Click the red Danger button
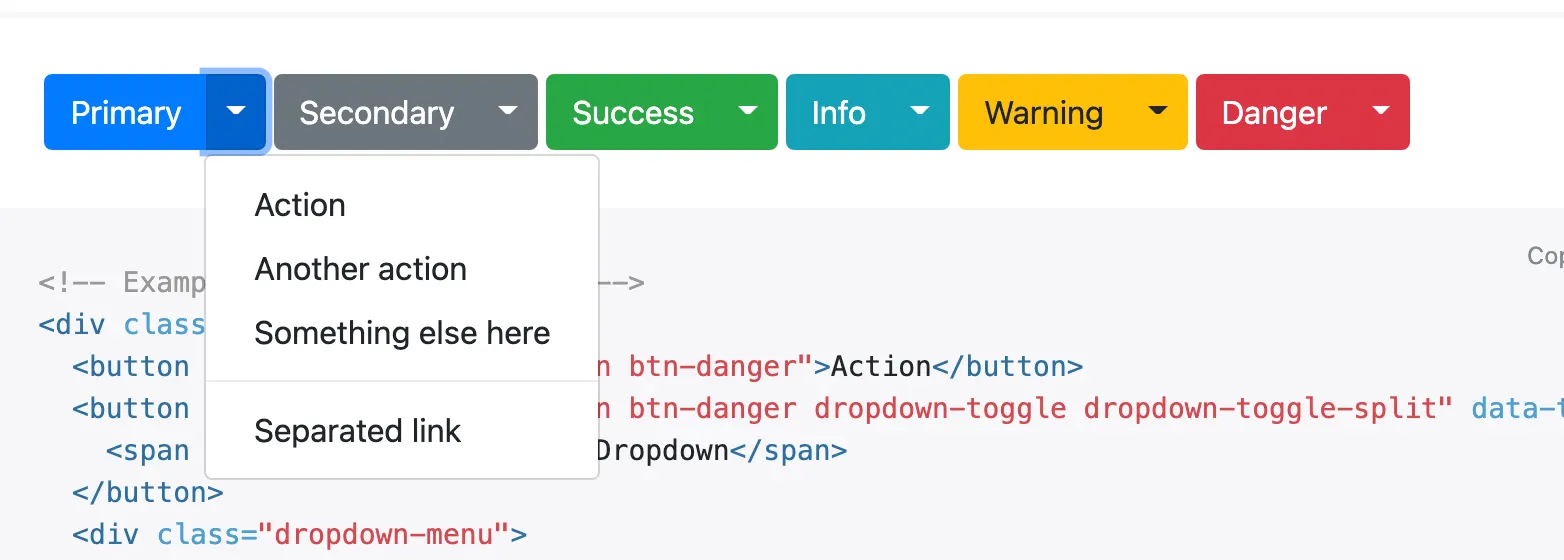 point(1274,112)
